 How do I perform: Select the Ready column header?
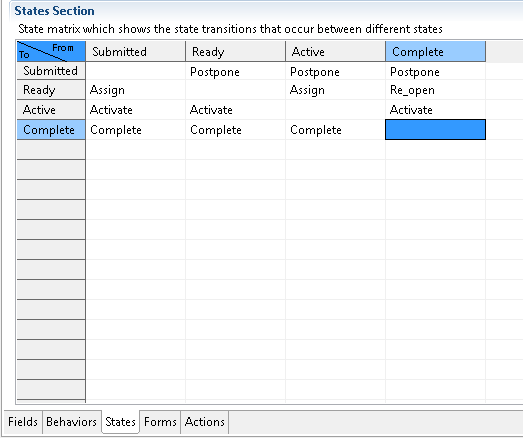(x=235, y=51)
